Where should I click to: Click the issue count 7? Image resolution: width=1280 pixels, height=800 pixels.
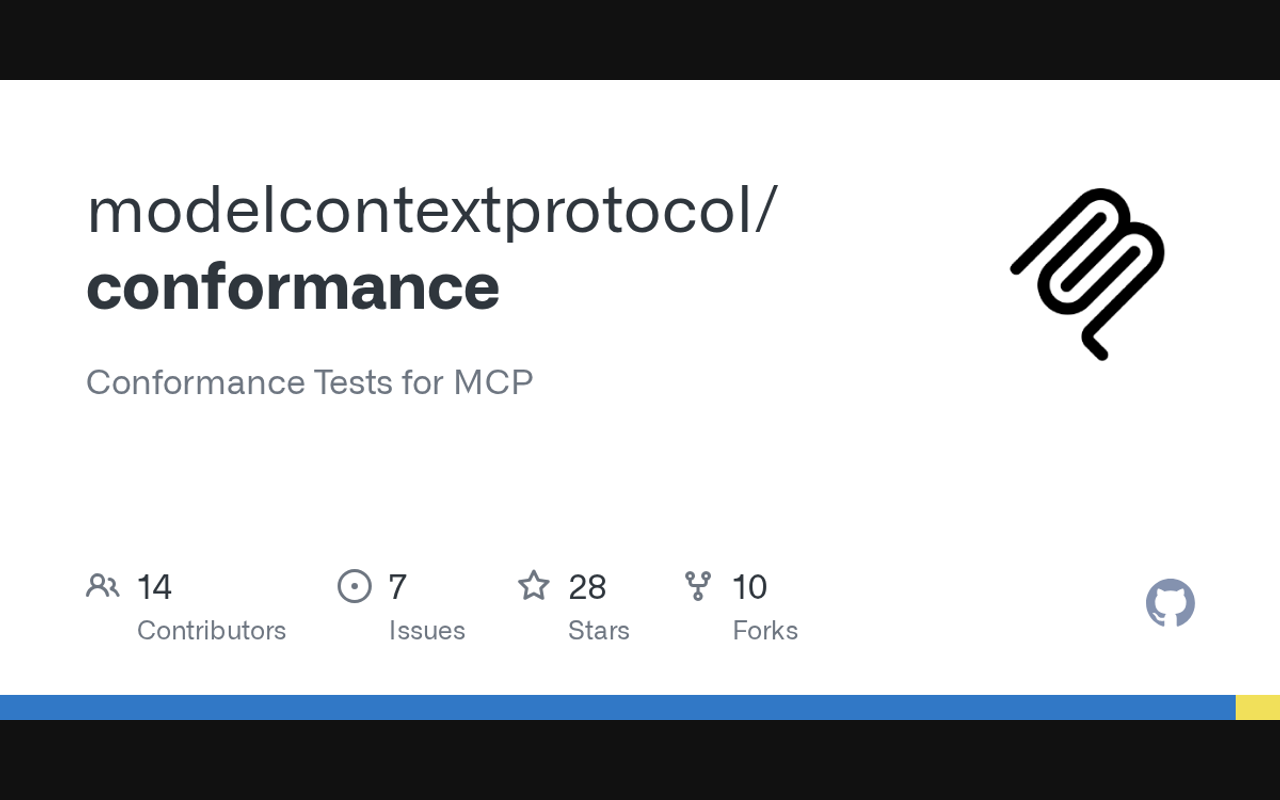point(397,587)
